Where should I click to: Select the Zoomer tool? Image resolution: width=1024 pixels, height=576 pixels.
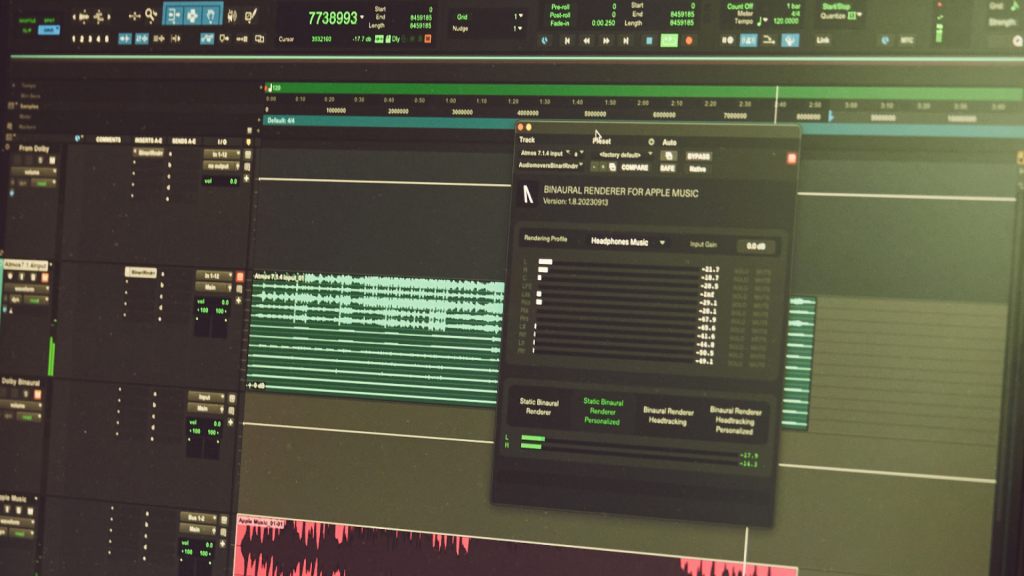150,13
